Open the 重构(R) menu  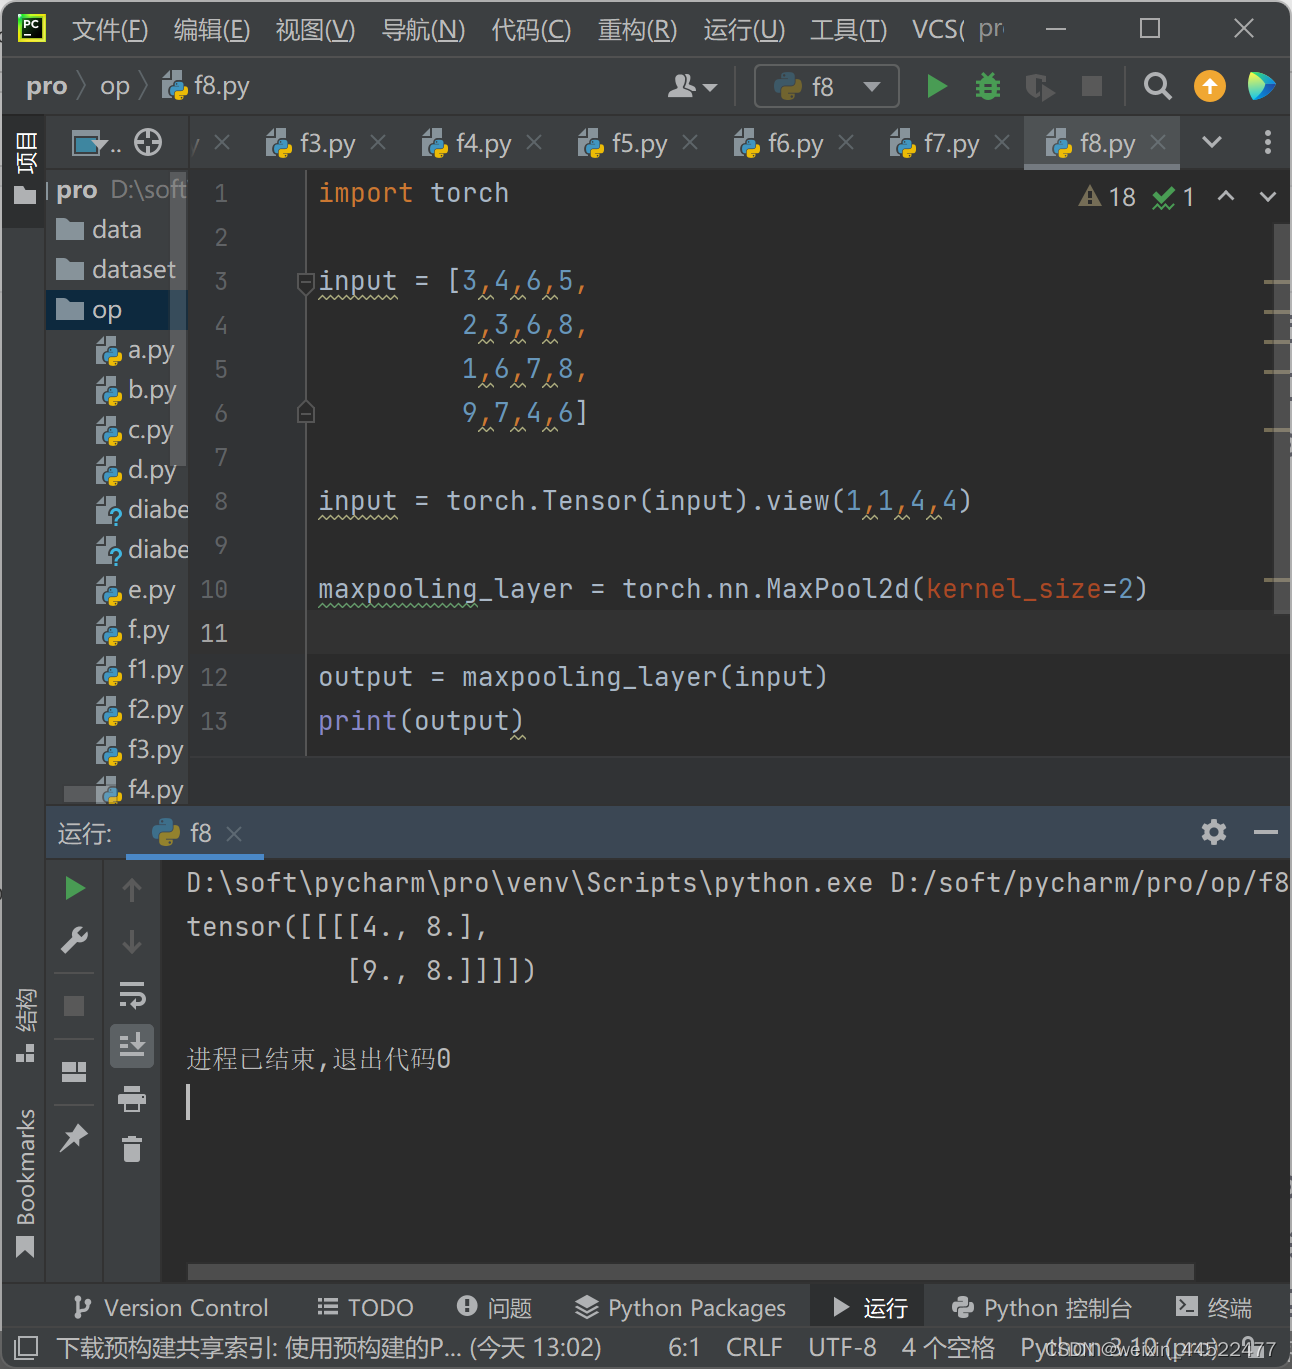pyautogui.click(x=637, y=29)
